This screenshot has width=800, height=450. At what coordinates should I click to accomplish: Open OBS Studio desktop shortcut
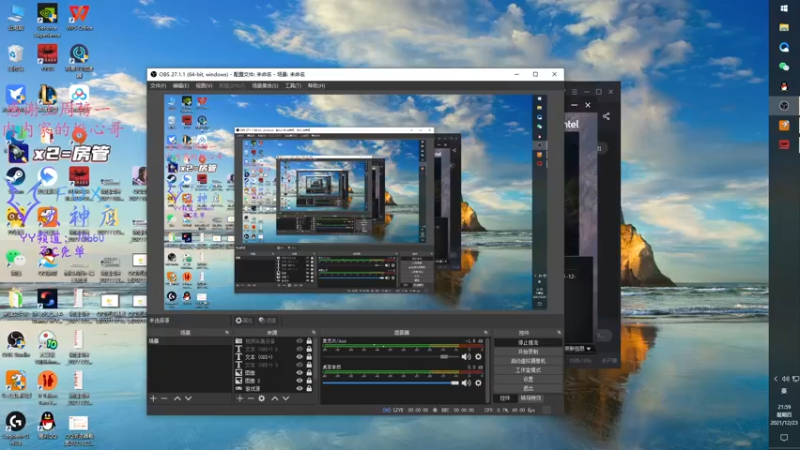pos(16,344)
